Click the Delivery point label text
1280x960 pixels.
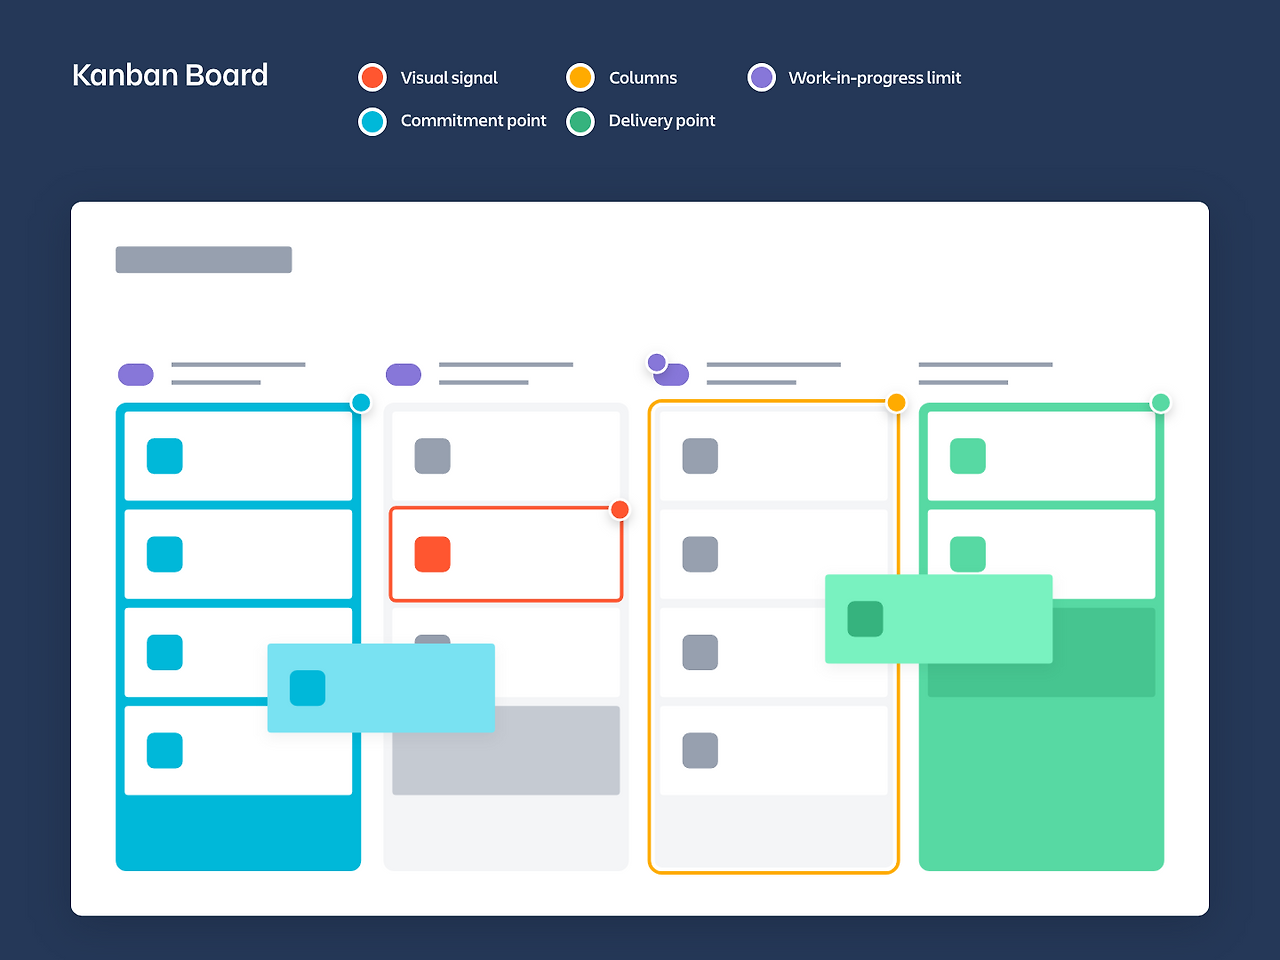click(x=662, y=121)
